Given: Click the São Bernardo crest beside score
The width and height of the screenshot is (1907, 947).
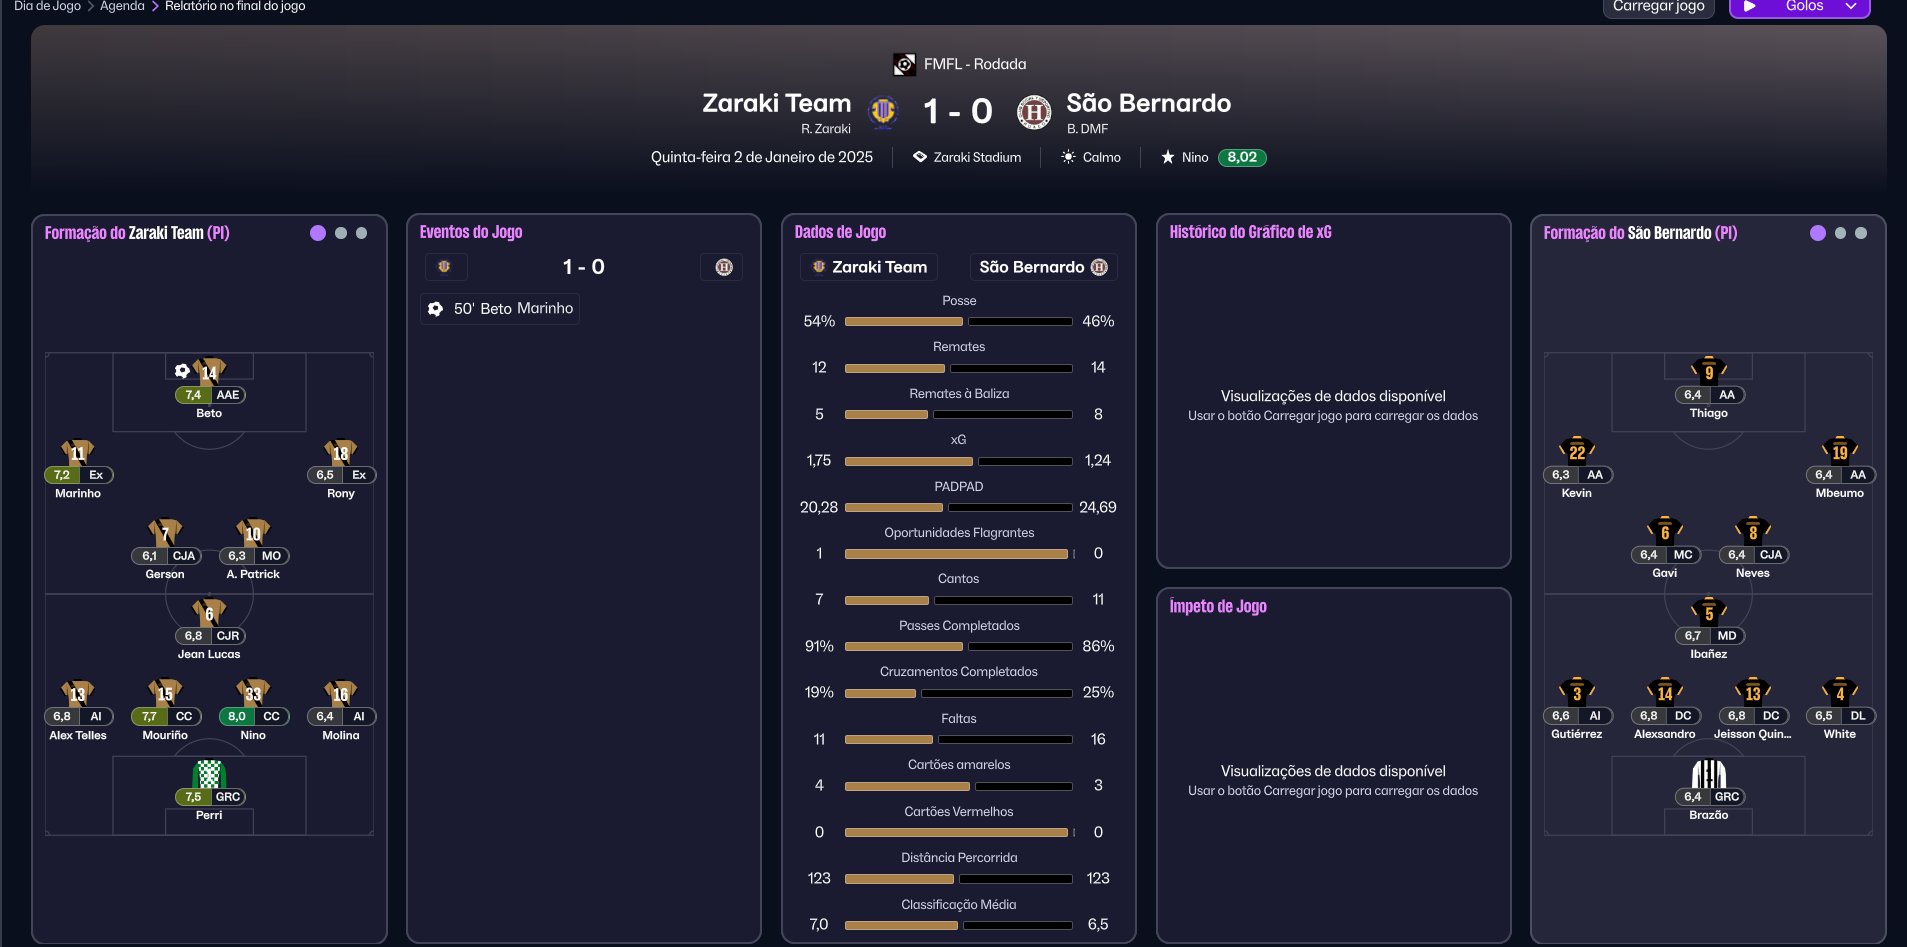Looking at the screenshot, I should click(1033, 111).
